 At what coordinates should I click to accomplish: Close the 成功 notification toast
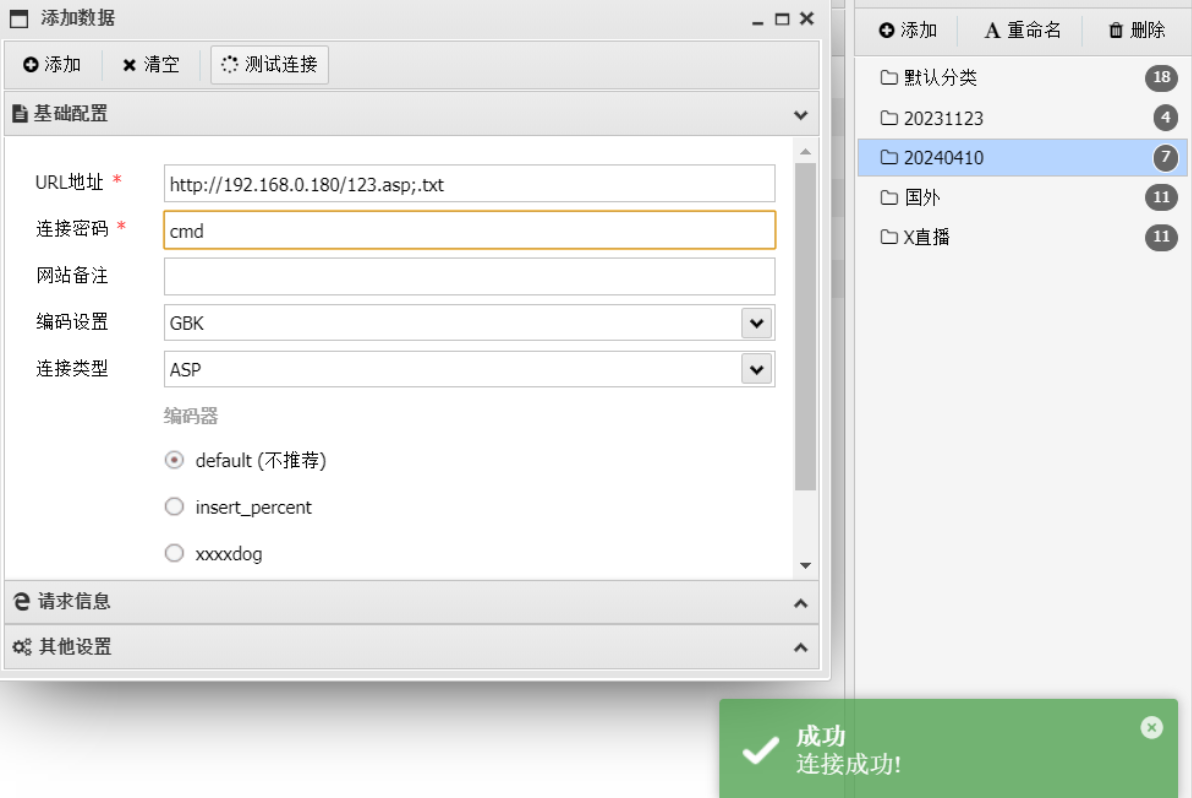point(1152,727)
